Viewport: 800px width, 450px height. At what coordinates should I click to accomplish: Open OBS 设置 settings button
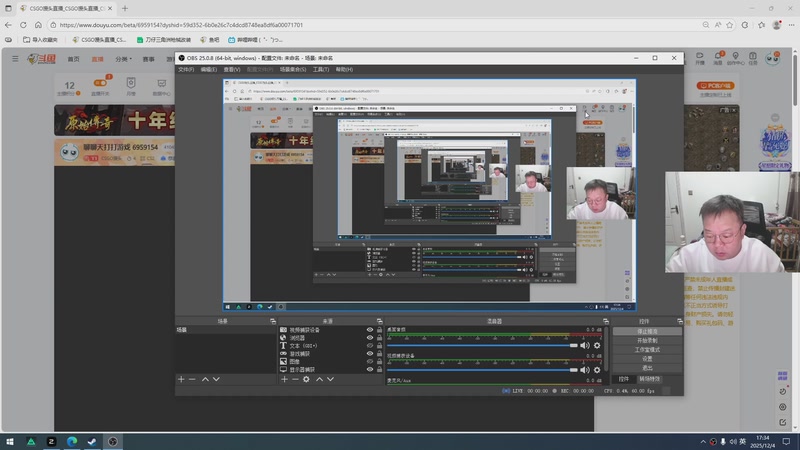[647, 359]
